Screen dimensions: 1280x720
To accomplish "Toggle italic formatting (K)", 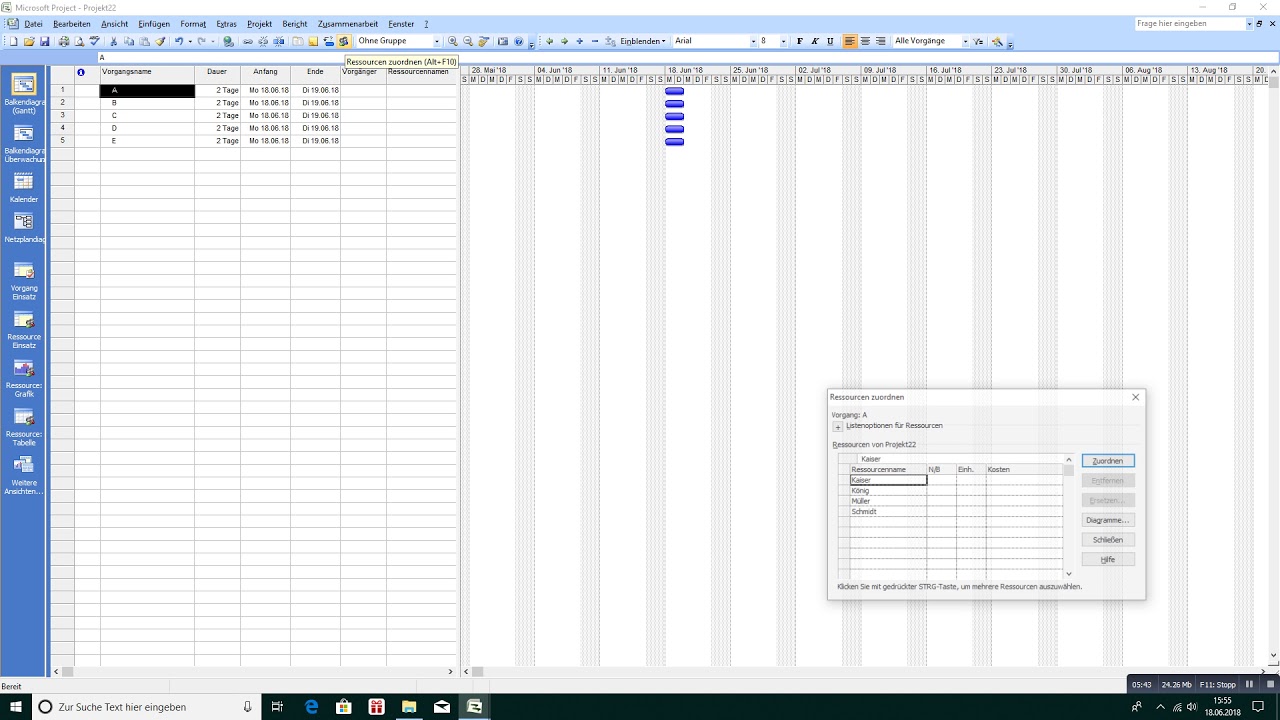I will tap(815, 41).
